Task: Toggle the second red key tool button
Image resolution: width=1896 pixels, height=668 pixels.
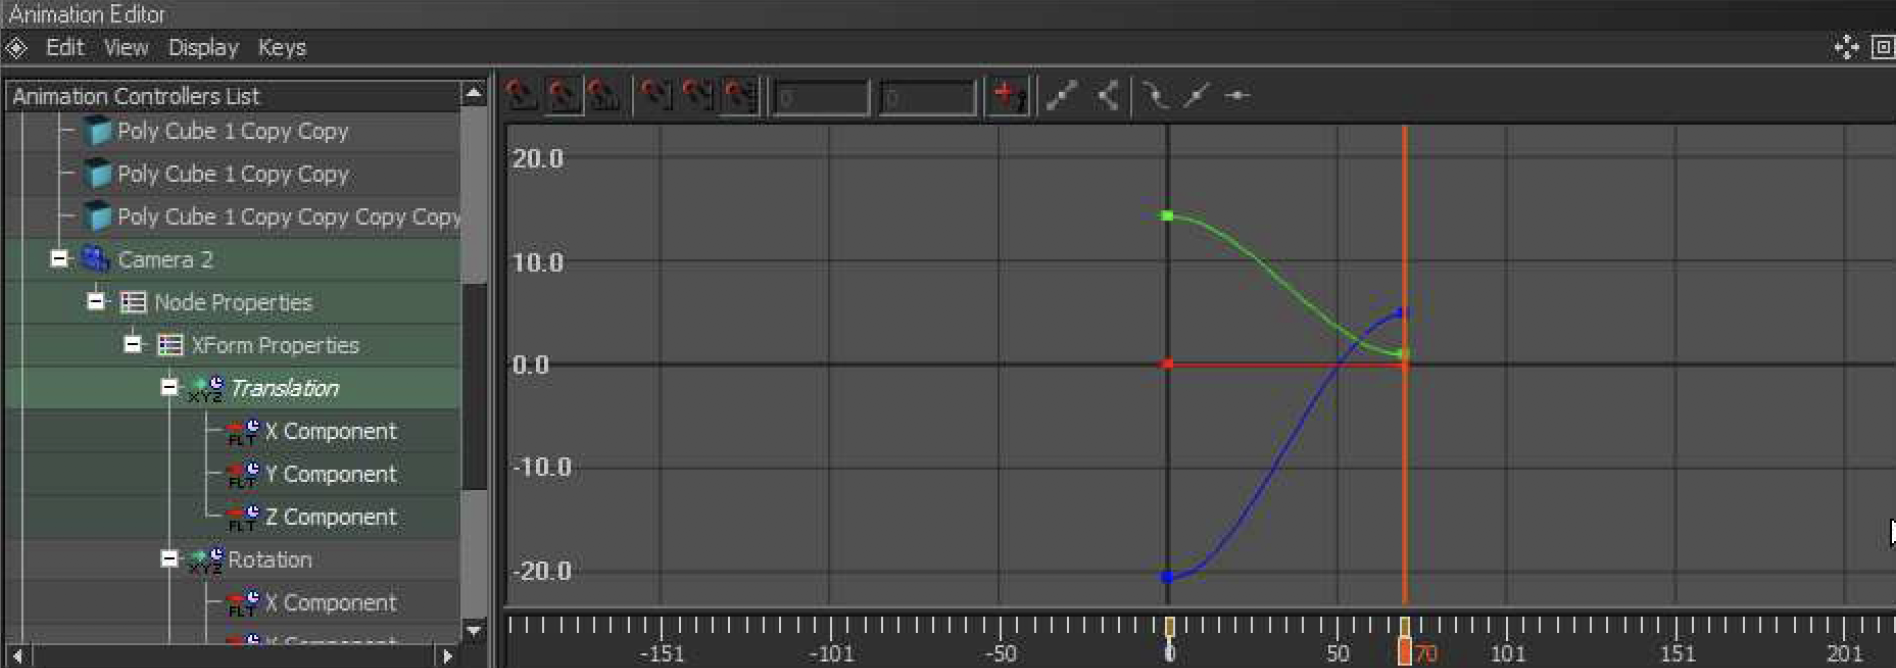Action: (x=562, y=96)
